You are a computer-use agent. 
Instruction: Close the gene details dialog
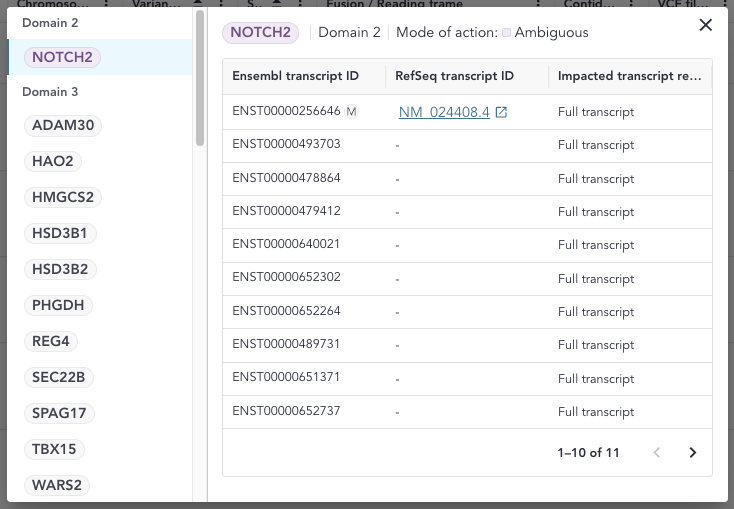pyautogui.click(x=705, y=25)
